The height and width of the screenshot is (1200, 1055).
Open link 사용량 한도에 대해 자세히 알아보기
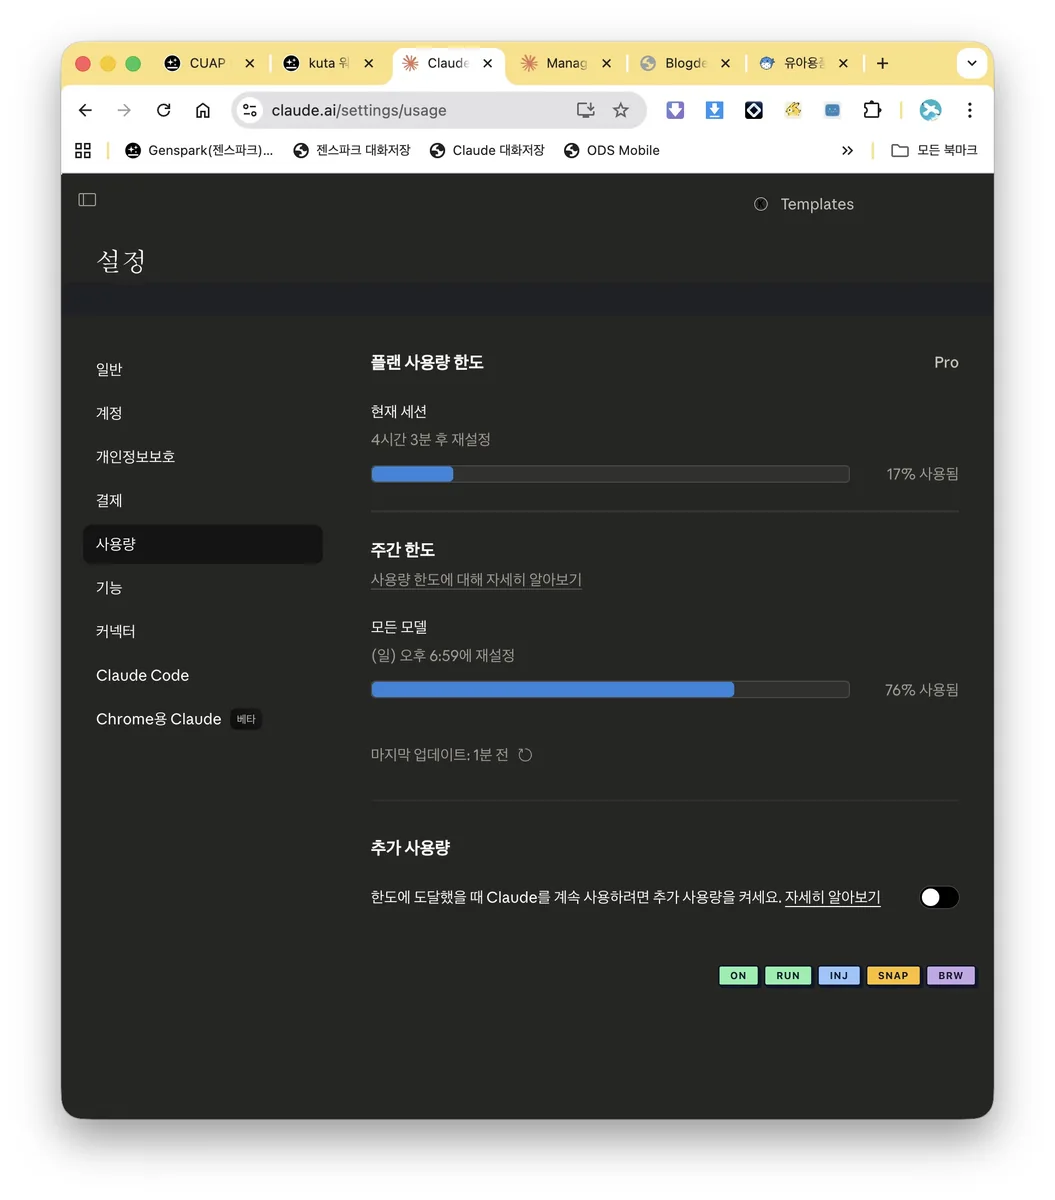pyautogui.click(x=476, y=580)
